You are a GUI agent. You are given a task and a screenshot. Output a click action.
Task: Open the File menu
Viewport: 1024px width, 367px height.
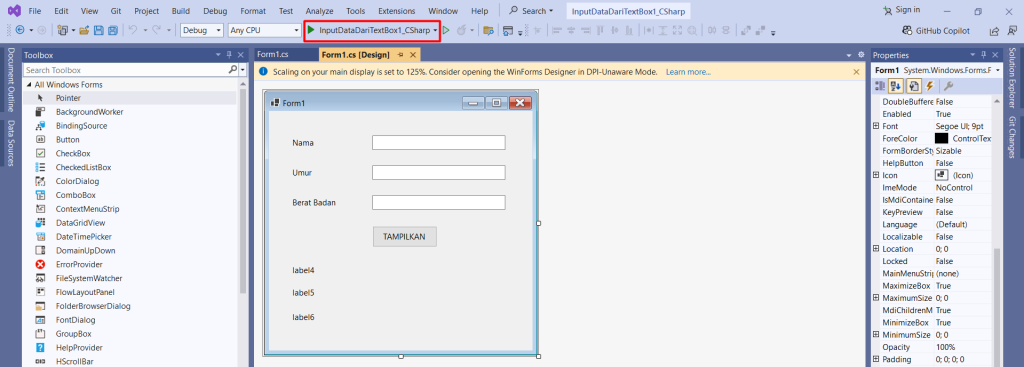click(35, 11)
